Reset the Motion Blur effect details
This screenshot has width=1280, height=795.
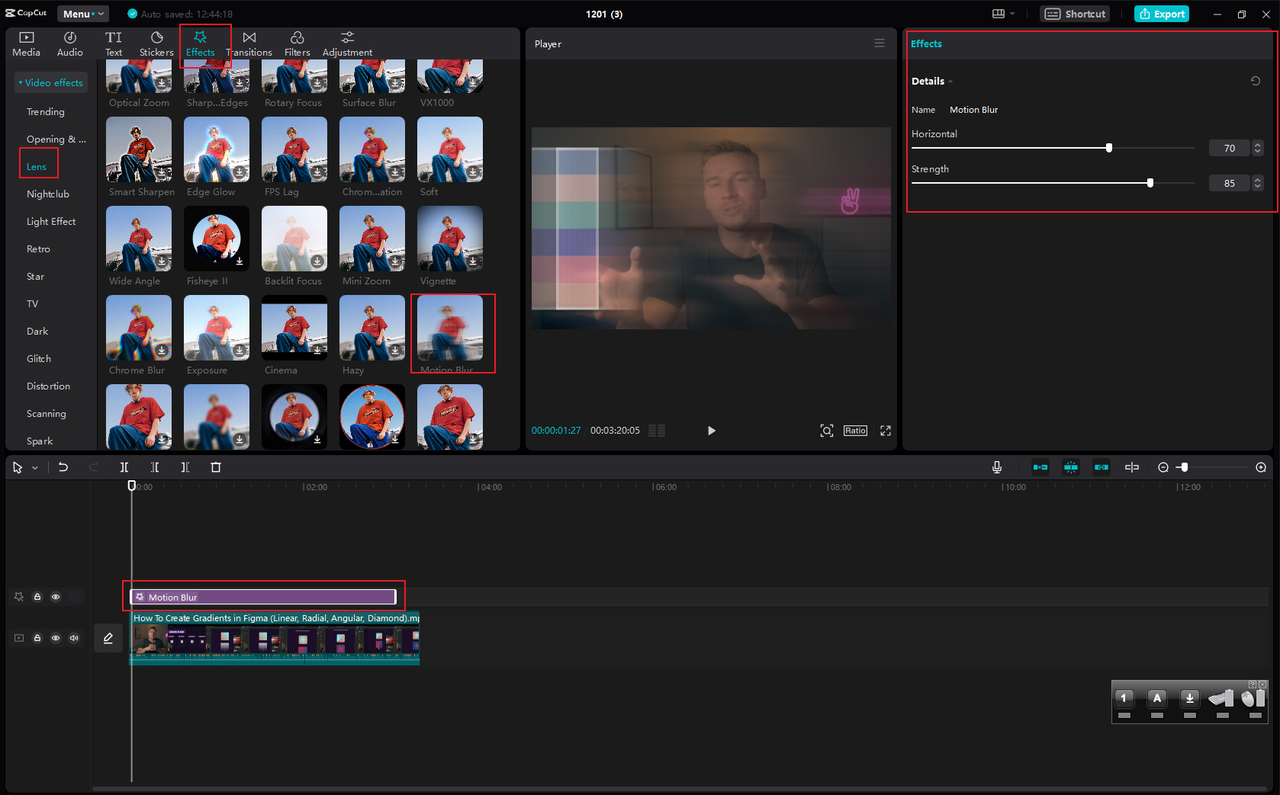pos(1256,81)
